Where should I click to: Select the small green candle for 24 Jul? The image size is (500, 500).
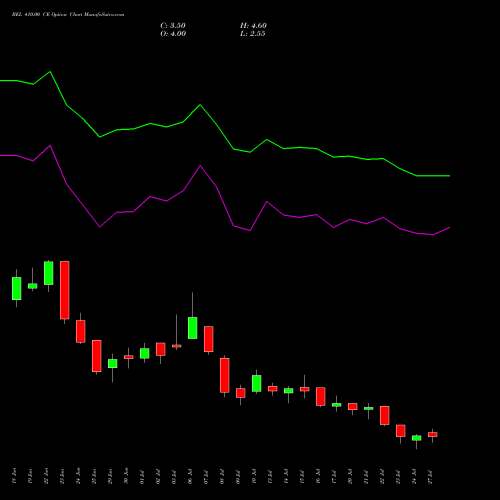click(417, 438)
